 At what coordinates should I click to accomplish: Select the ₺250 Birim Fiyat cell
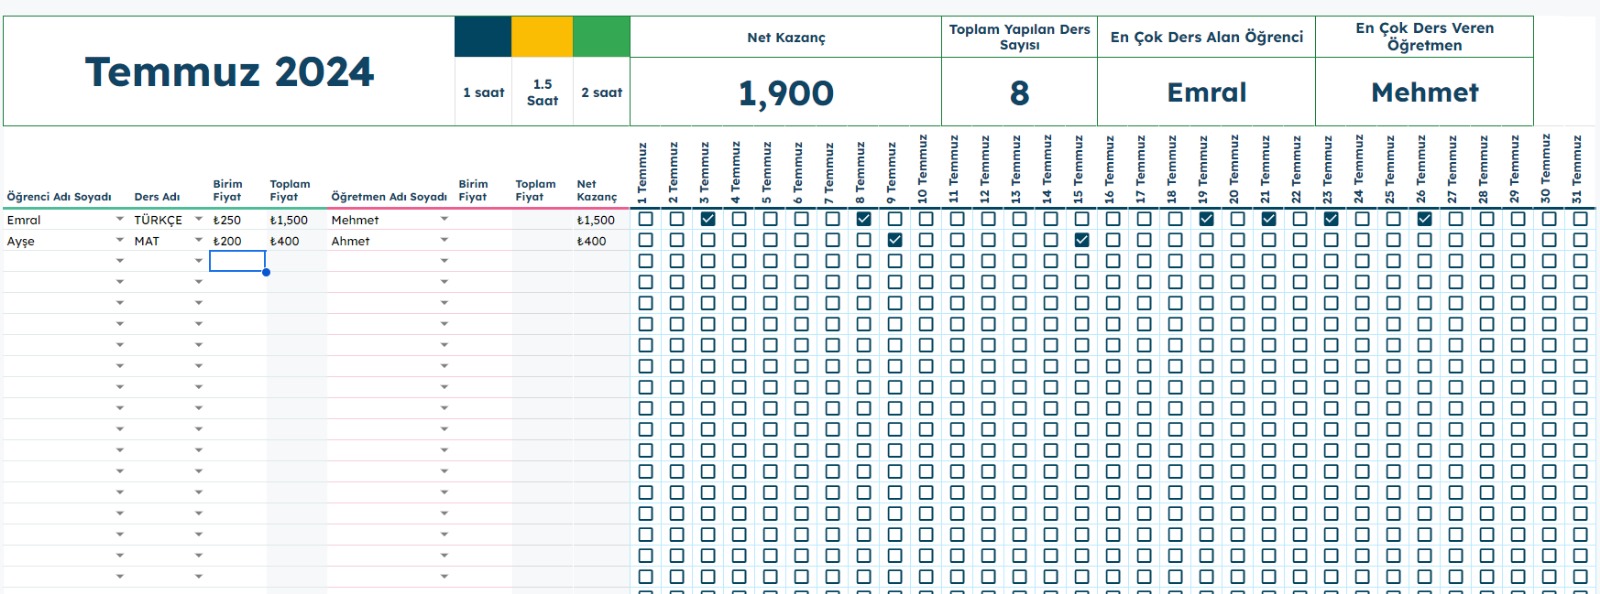[237, 220]
